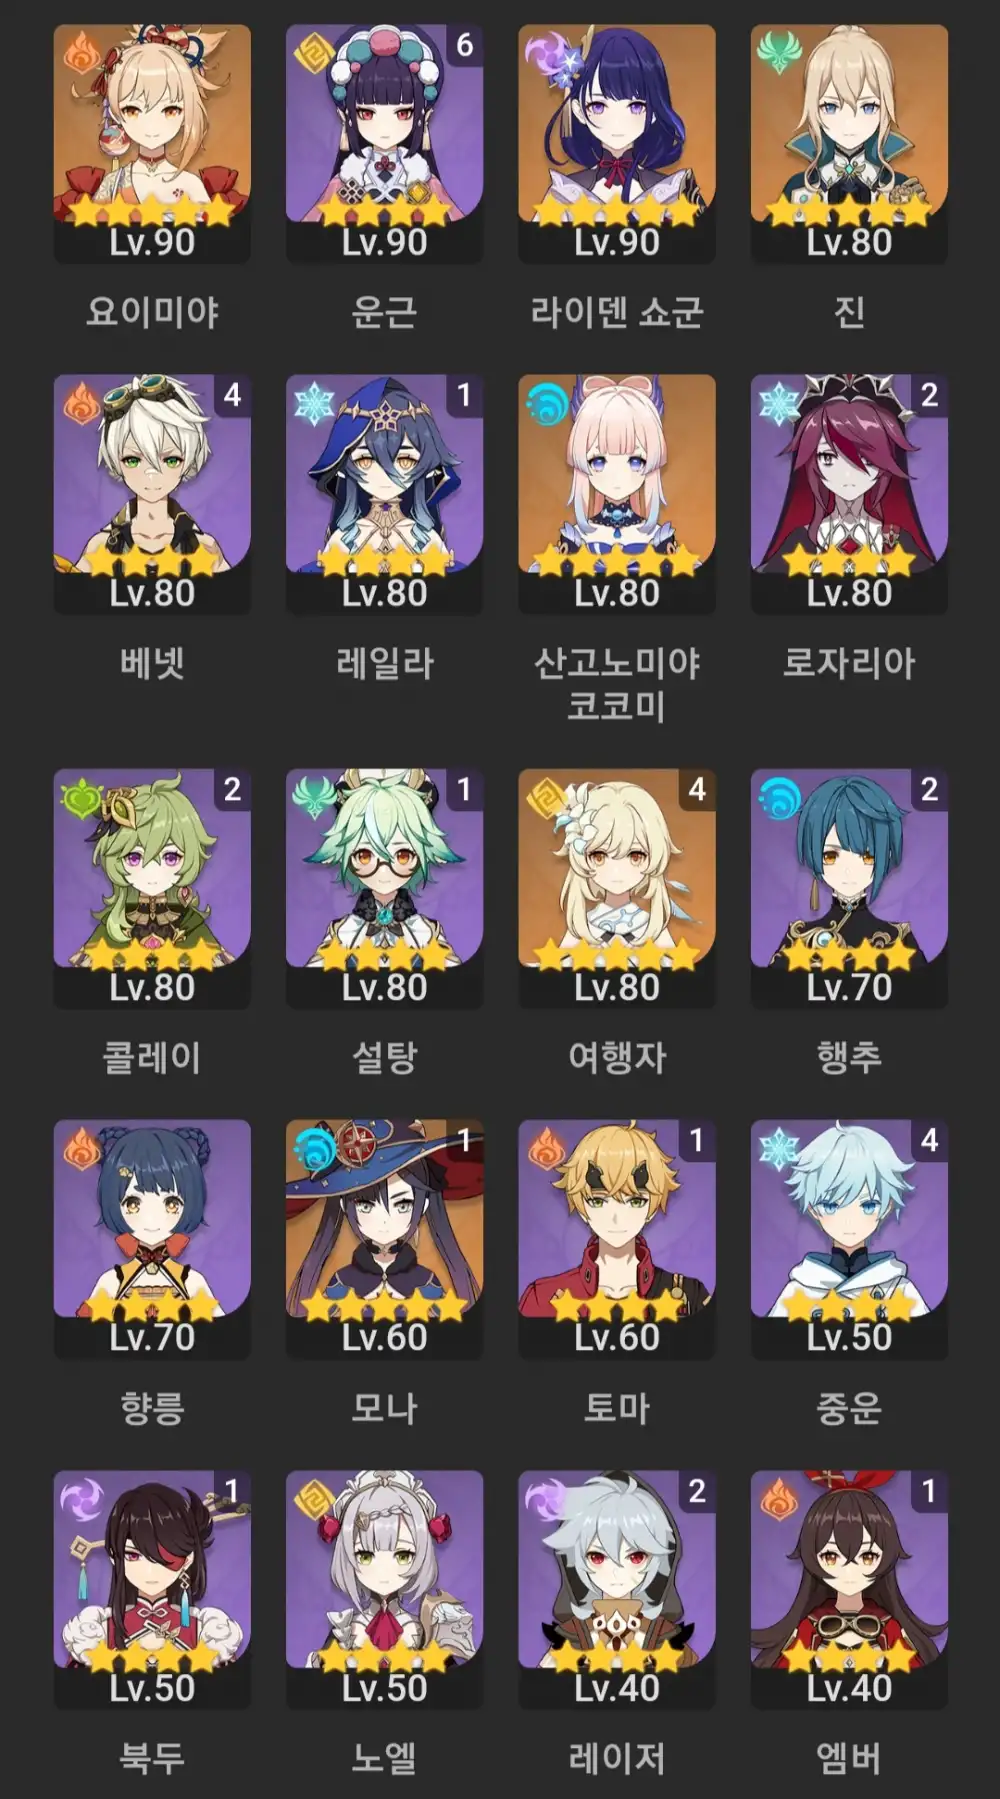The width and height of the screenshot is (1000, 1799).
Task: Click the 향릉 name label
Action: (x=152, y=1407)
